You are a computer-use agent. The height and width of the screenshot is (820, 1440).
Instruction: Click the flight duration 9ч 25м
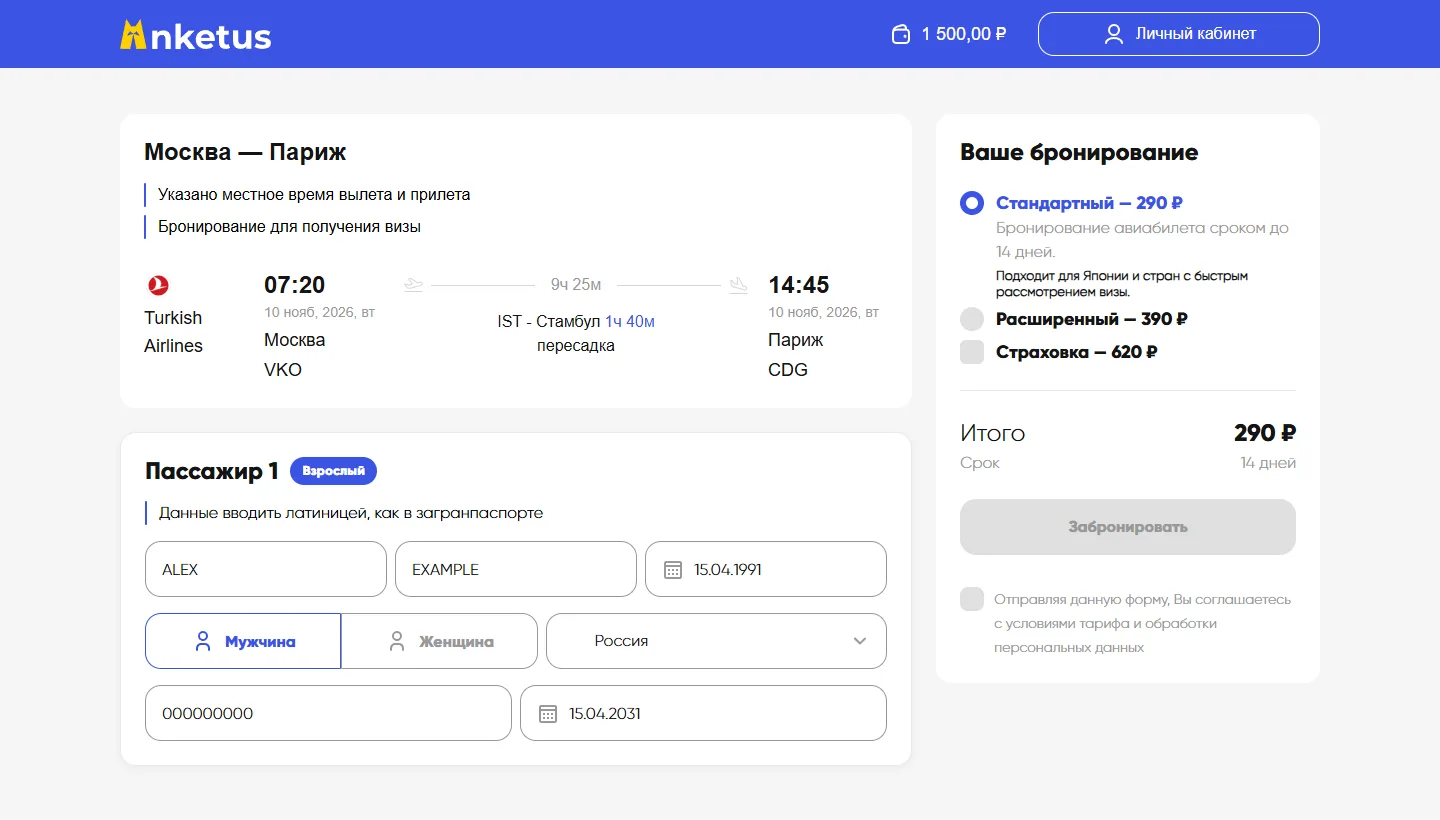click(576, 285)
